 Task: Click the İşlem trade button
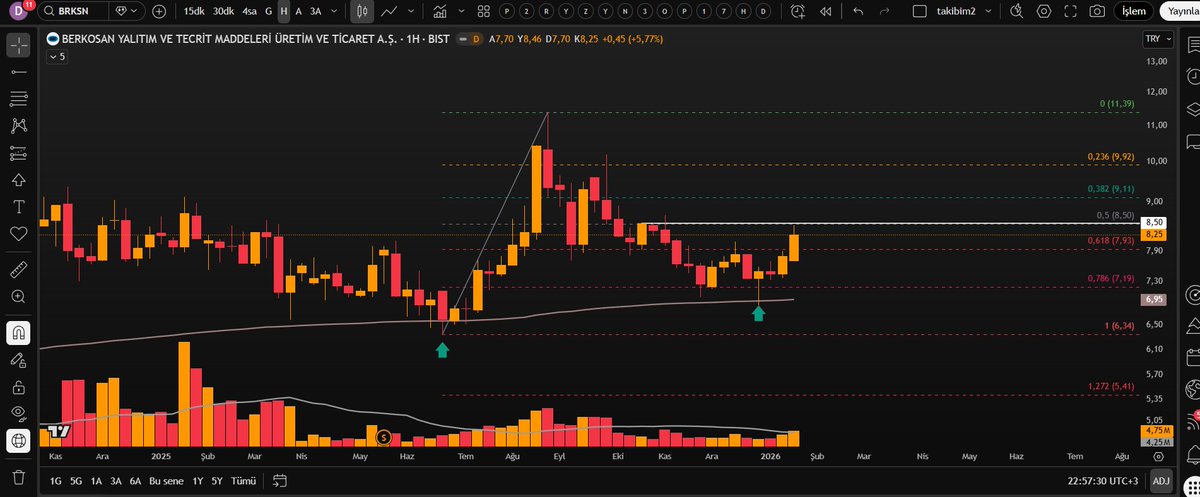point(1133,11)
